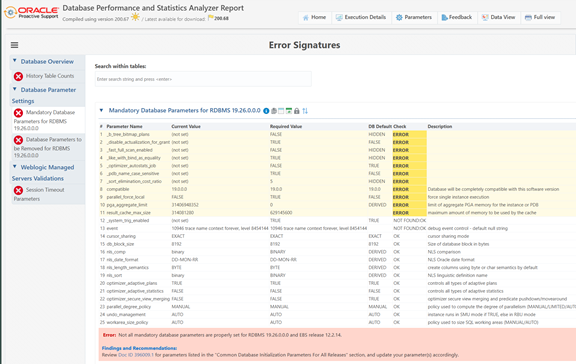Sort by Description column header
Image resolution: width=576 pixels, height=364 pixels.
(x=440, y=126)
